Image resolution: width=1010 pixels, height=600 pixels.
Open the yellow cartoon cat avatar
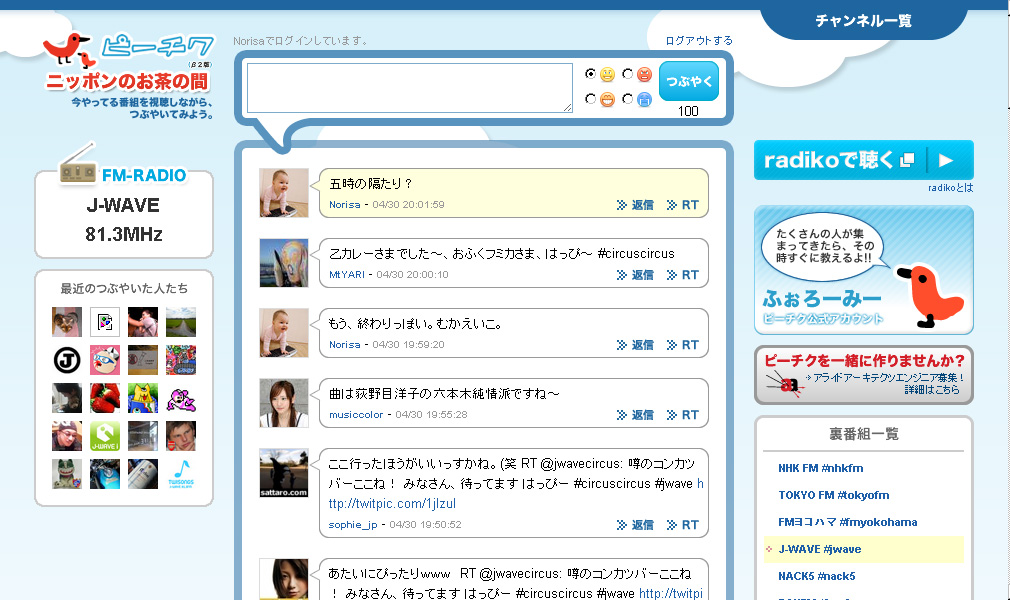(143, 398)
